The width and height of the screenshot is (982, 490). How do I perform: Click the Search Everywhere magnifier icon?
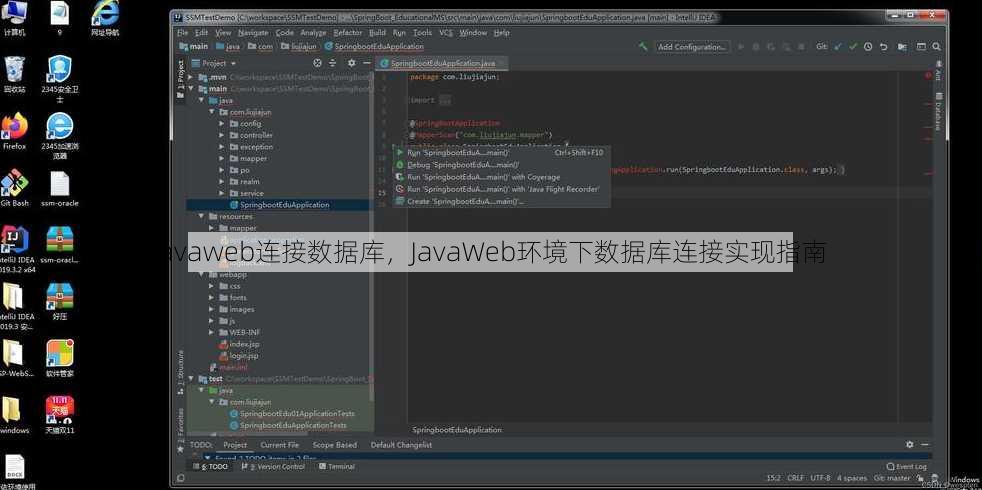[936, 46]
